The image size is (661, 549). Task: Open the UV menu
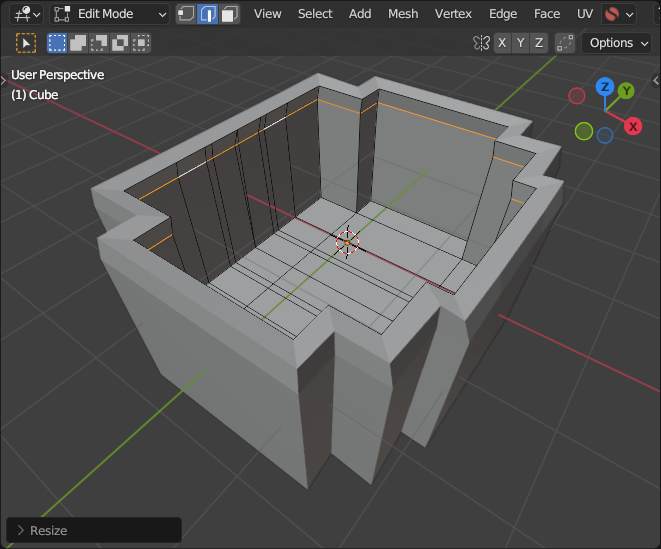(585, 14)
